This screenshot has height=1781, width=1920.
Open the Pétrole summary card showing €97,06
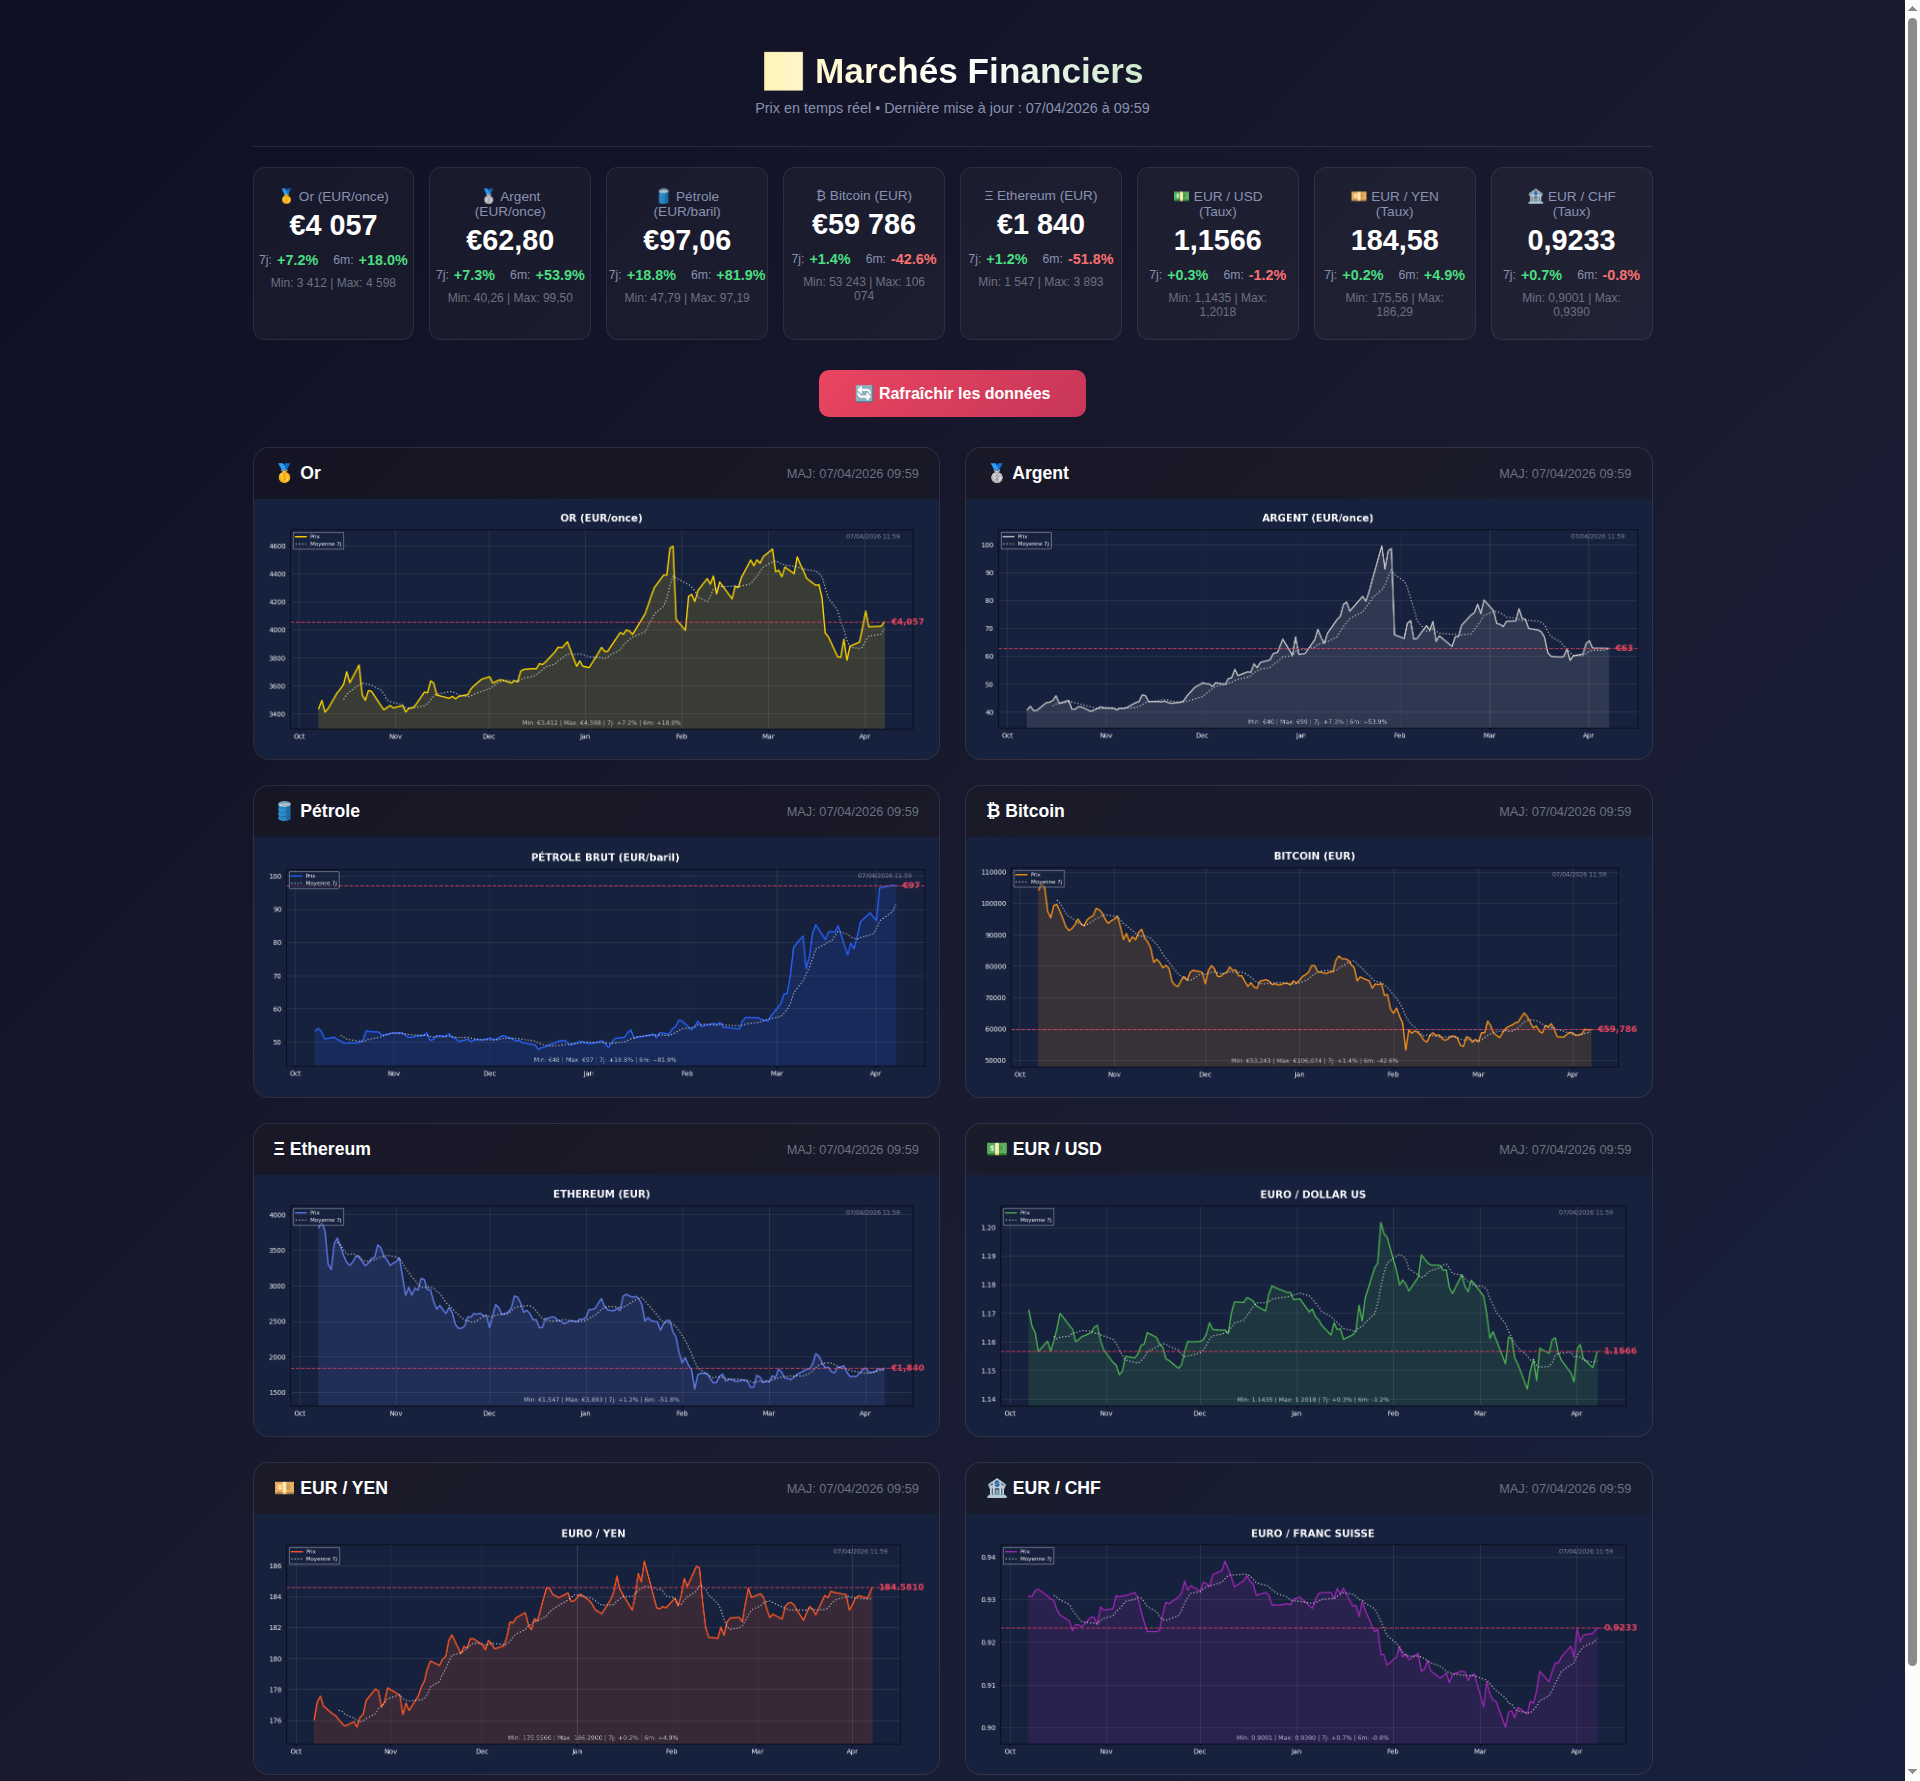pos(687,253)
